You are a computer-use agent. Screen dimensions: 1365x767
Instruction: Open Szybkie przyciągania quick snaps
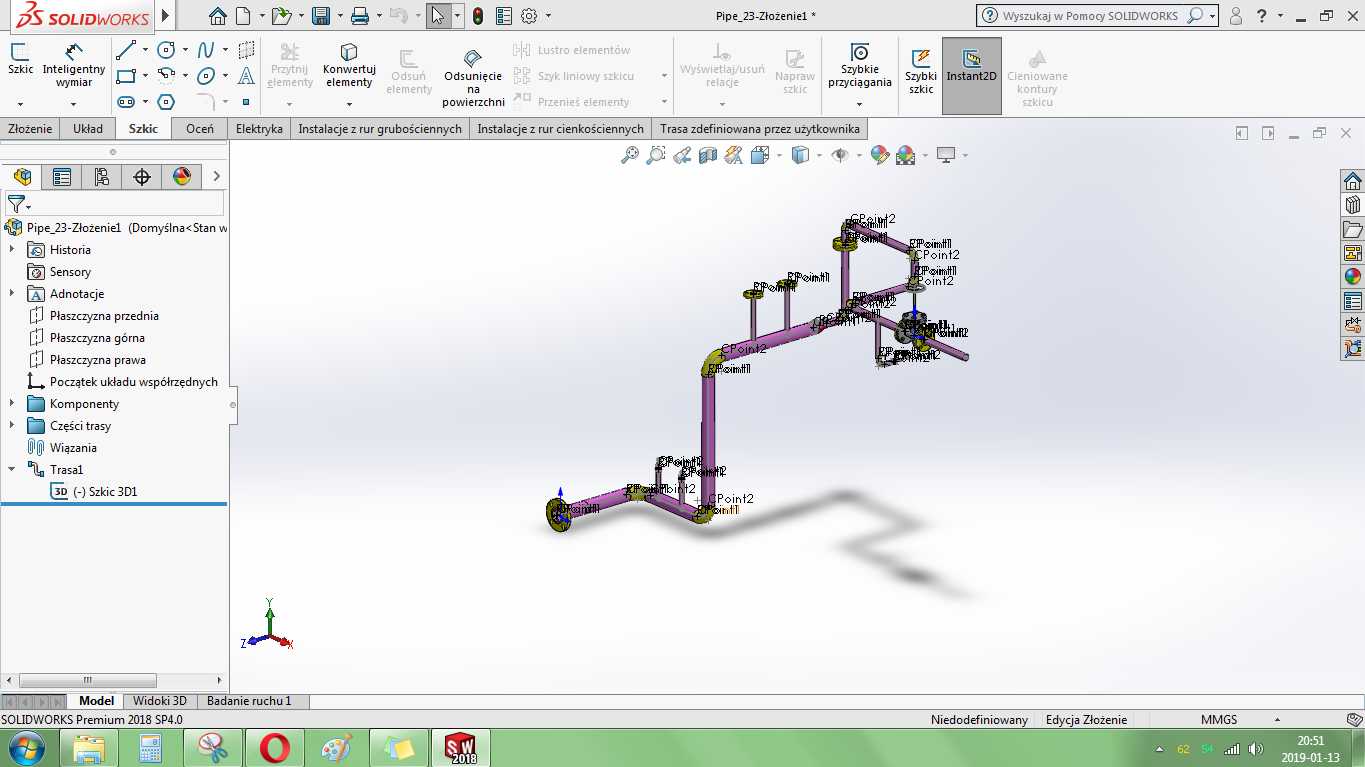point(859,65)
